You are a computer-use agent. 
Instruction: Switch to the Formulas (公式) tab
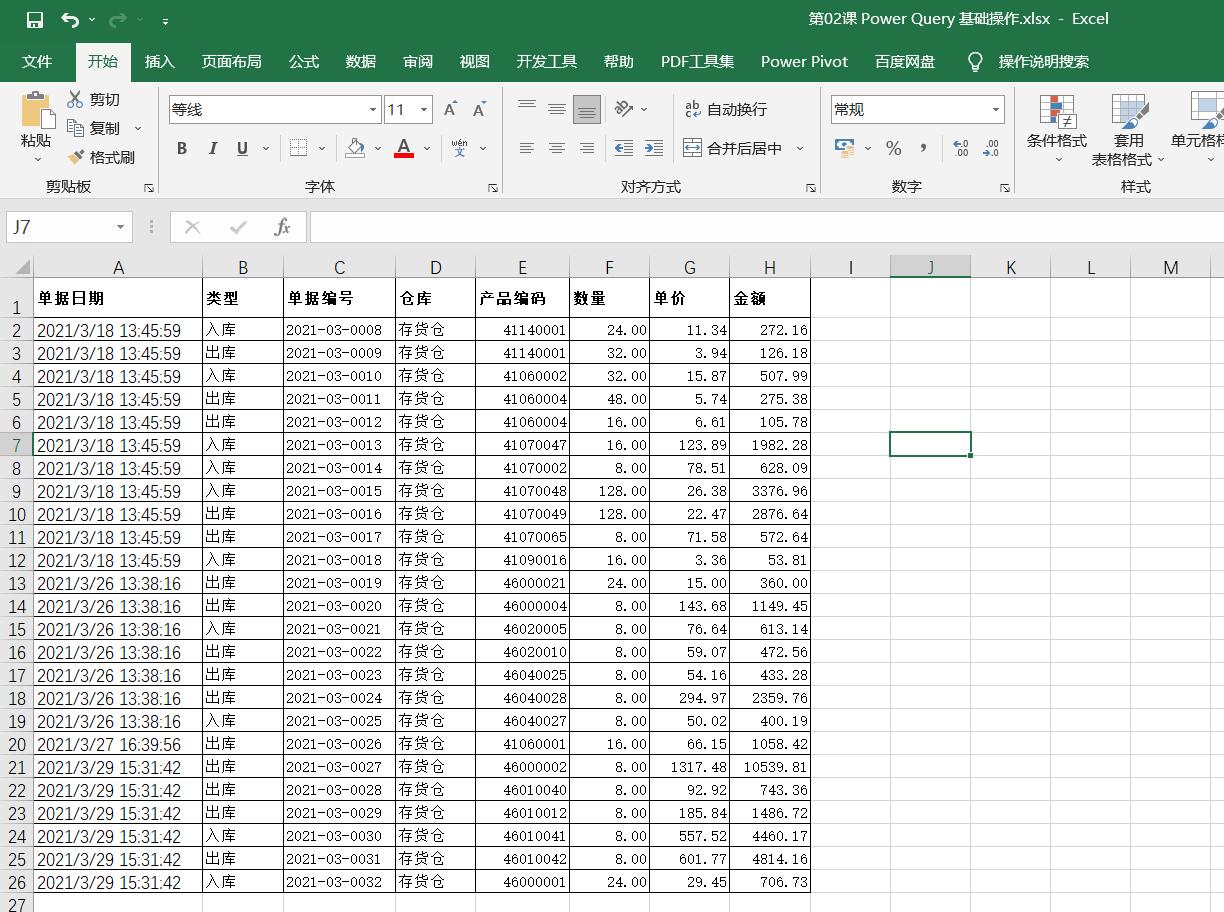click(x=304, y=61)
